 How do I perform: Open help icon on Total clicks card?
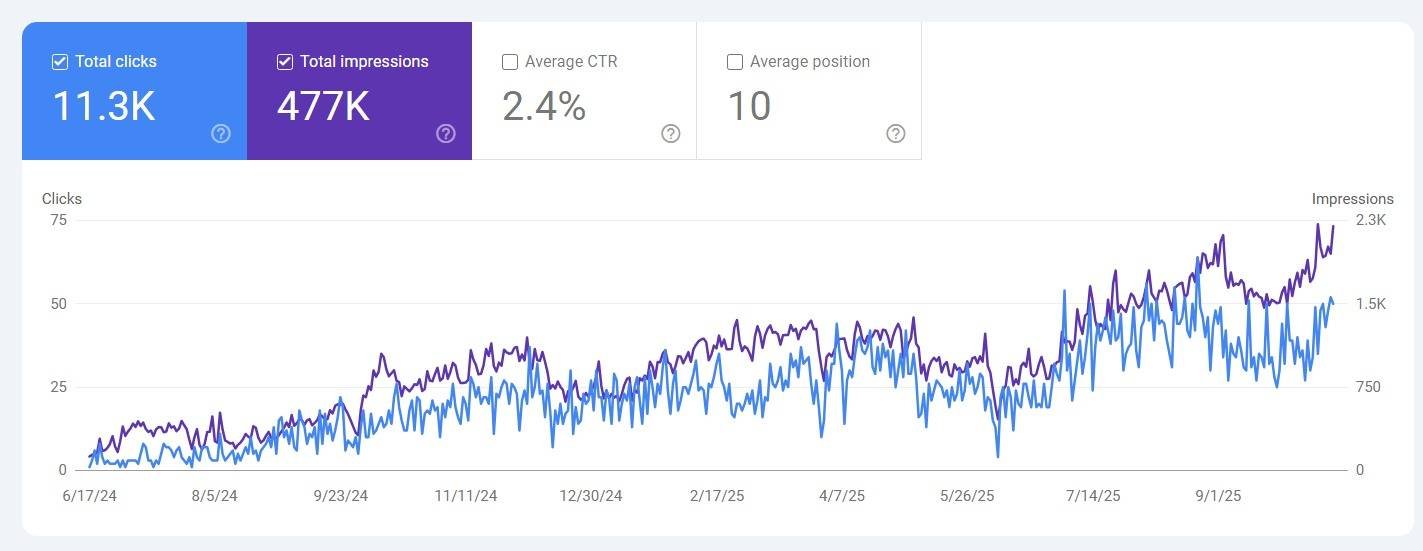pyautogui.click(x=221, y=134)
